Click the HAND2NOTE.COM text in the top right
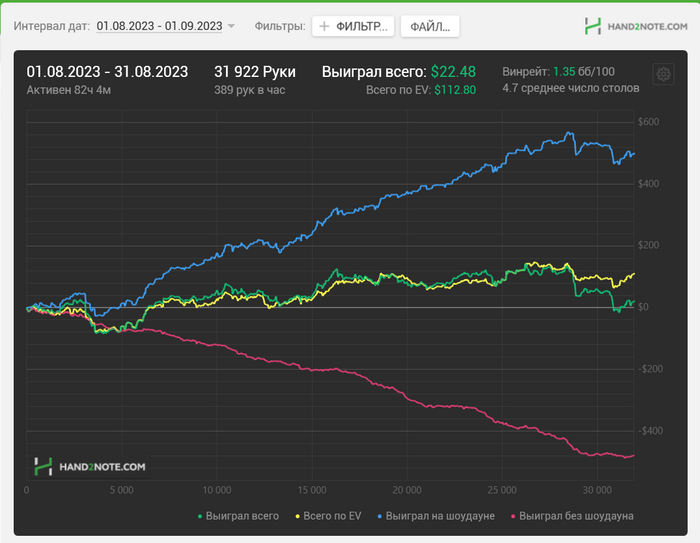Viewport: 700px width, 543px height. pos(647,27)
